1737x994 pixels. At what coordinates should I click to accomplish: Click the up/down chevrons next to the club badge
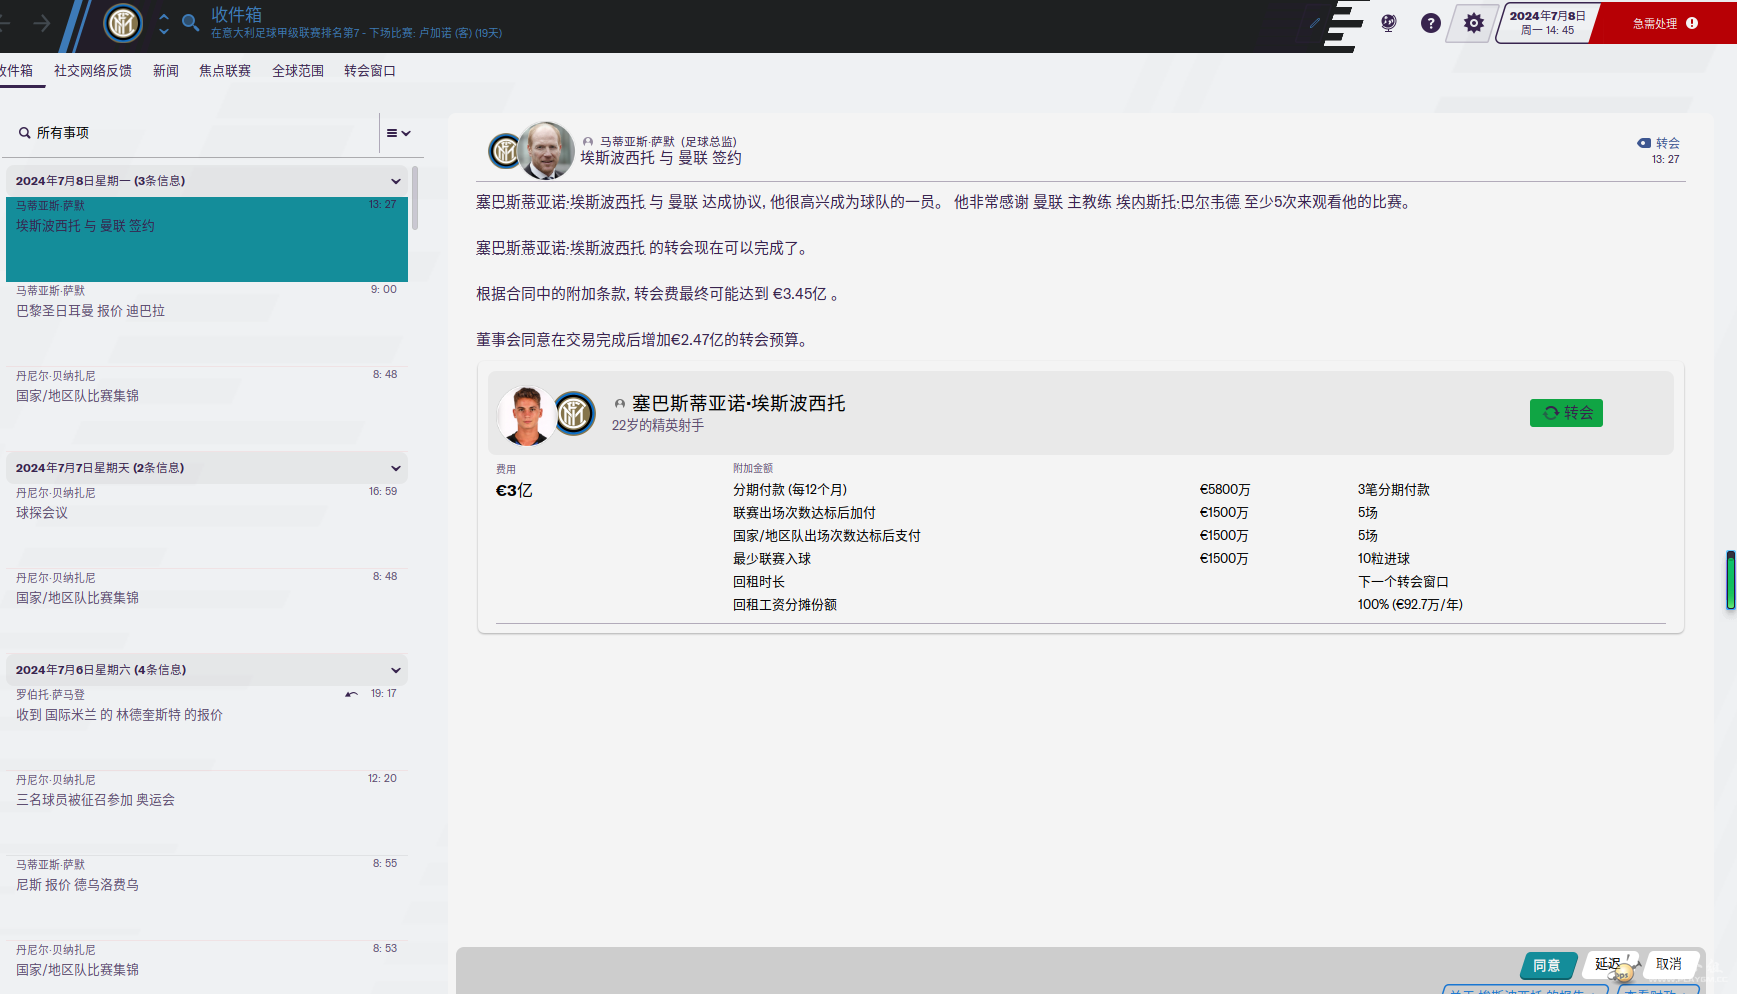pyautogui.click(x=164, y=23)
